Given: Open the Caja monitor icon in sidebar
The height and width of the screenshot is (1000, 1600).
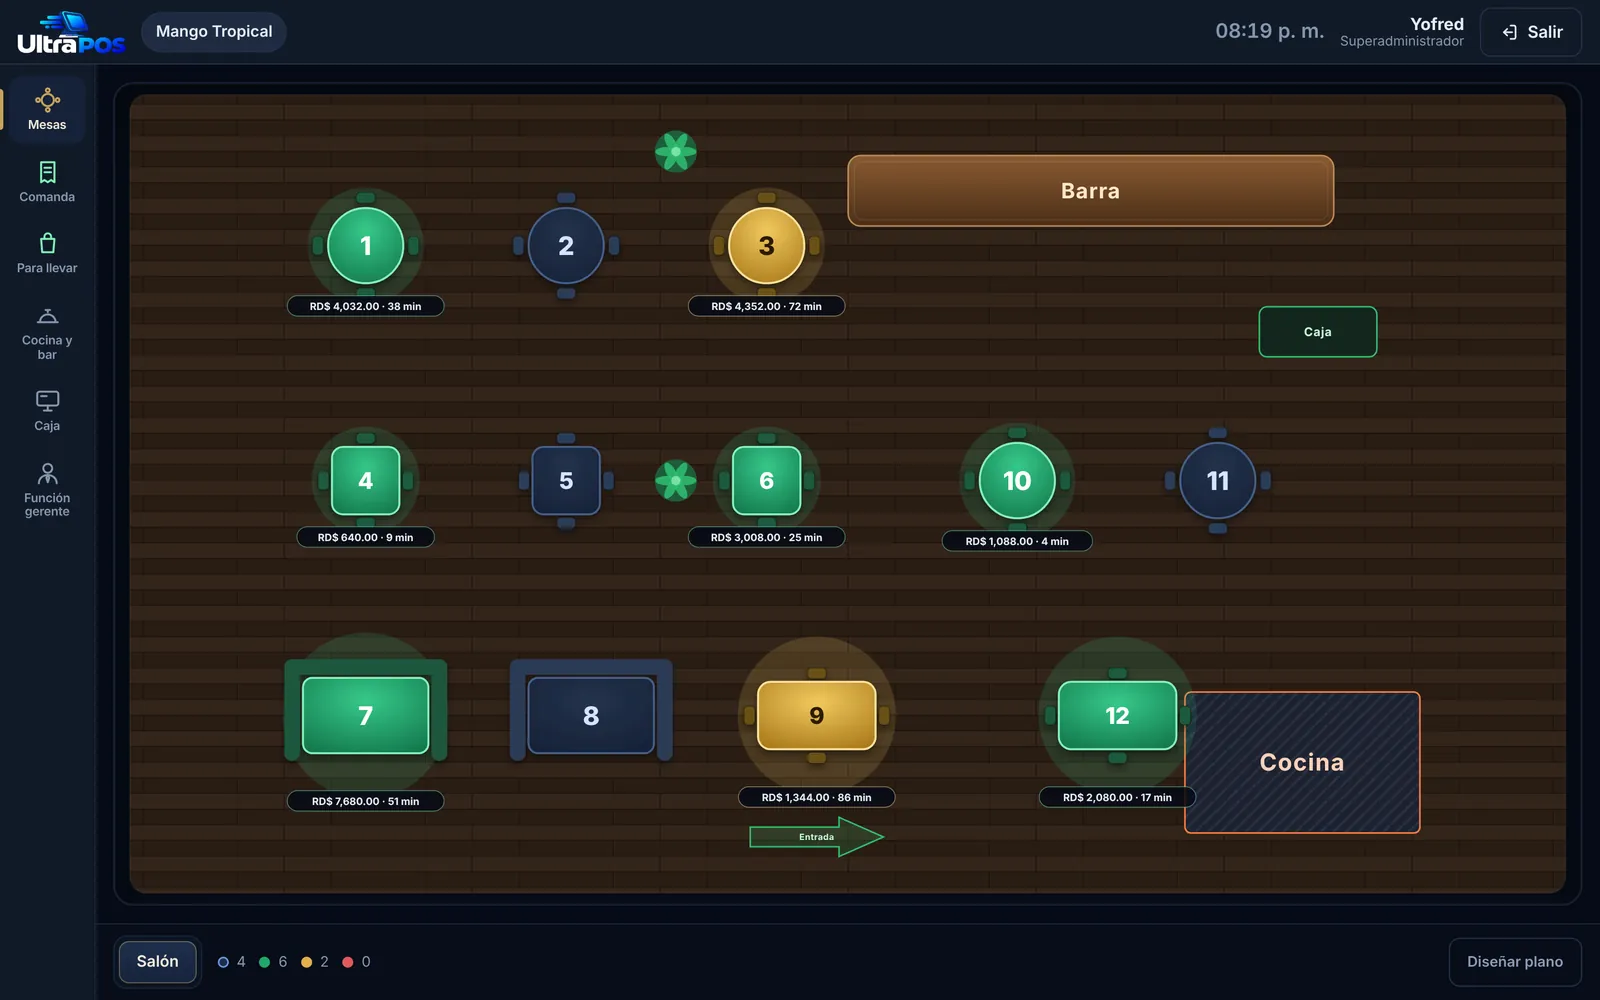Looking at the screenshot, I should point(47,401).
